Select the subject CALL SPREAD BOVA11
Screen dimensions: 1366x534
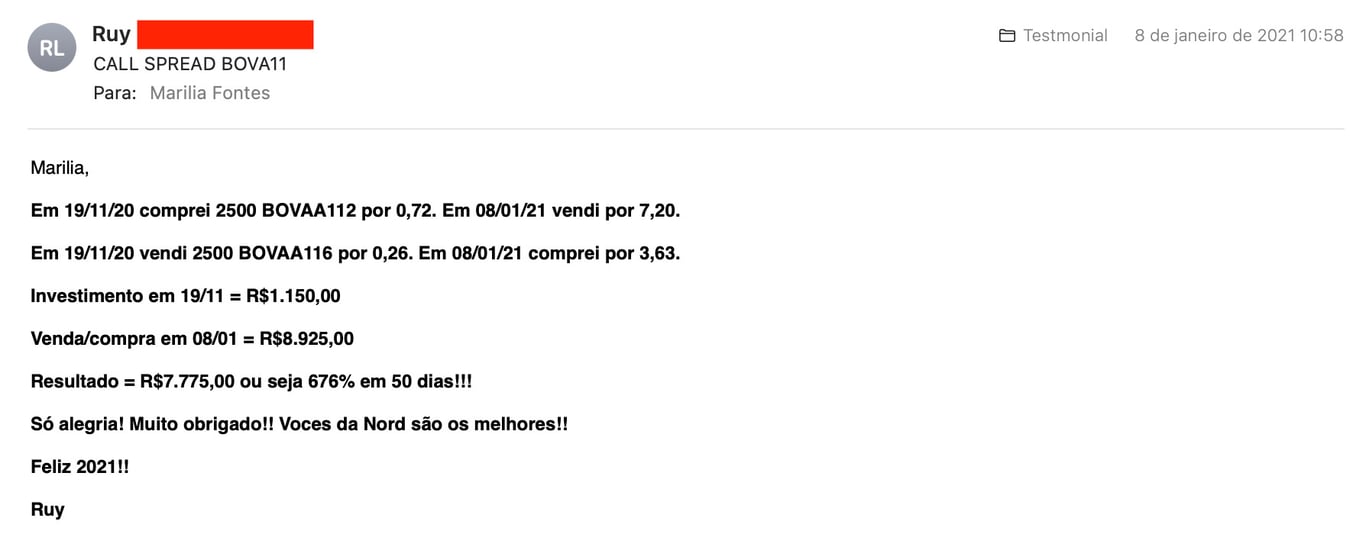190,64
